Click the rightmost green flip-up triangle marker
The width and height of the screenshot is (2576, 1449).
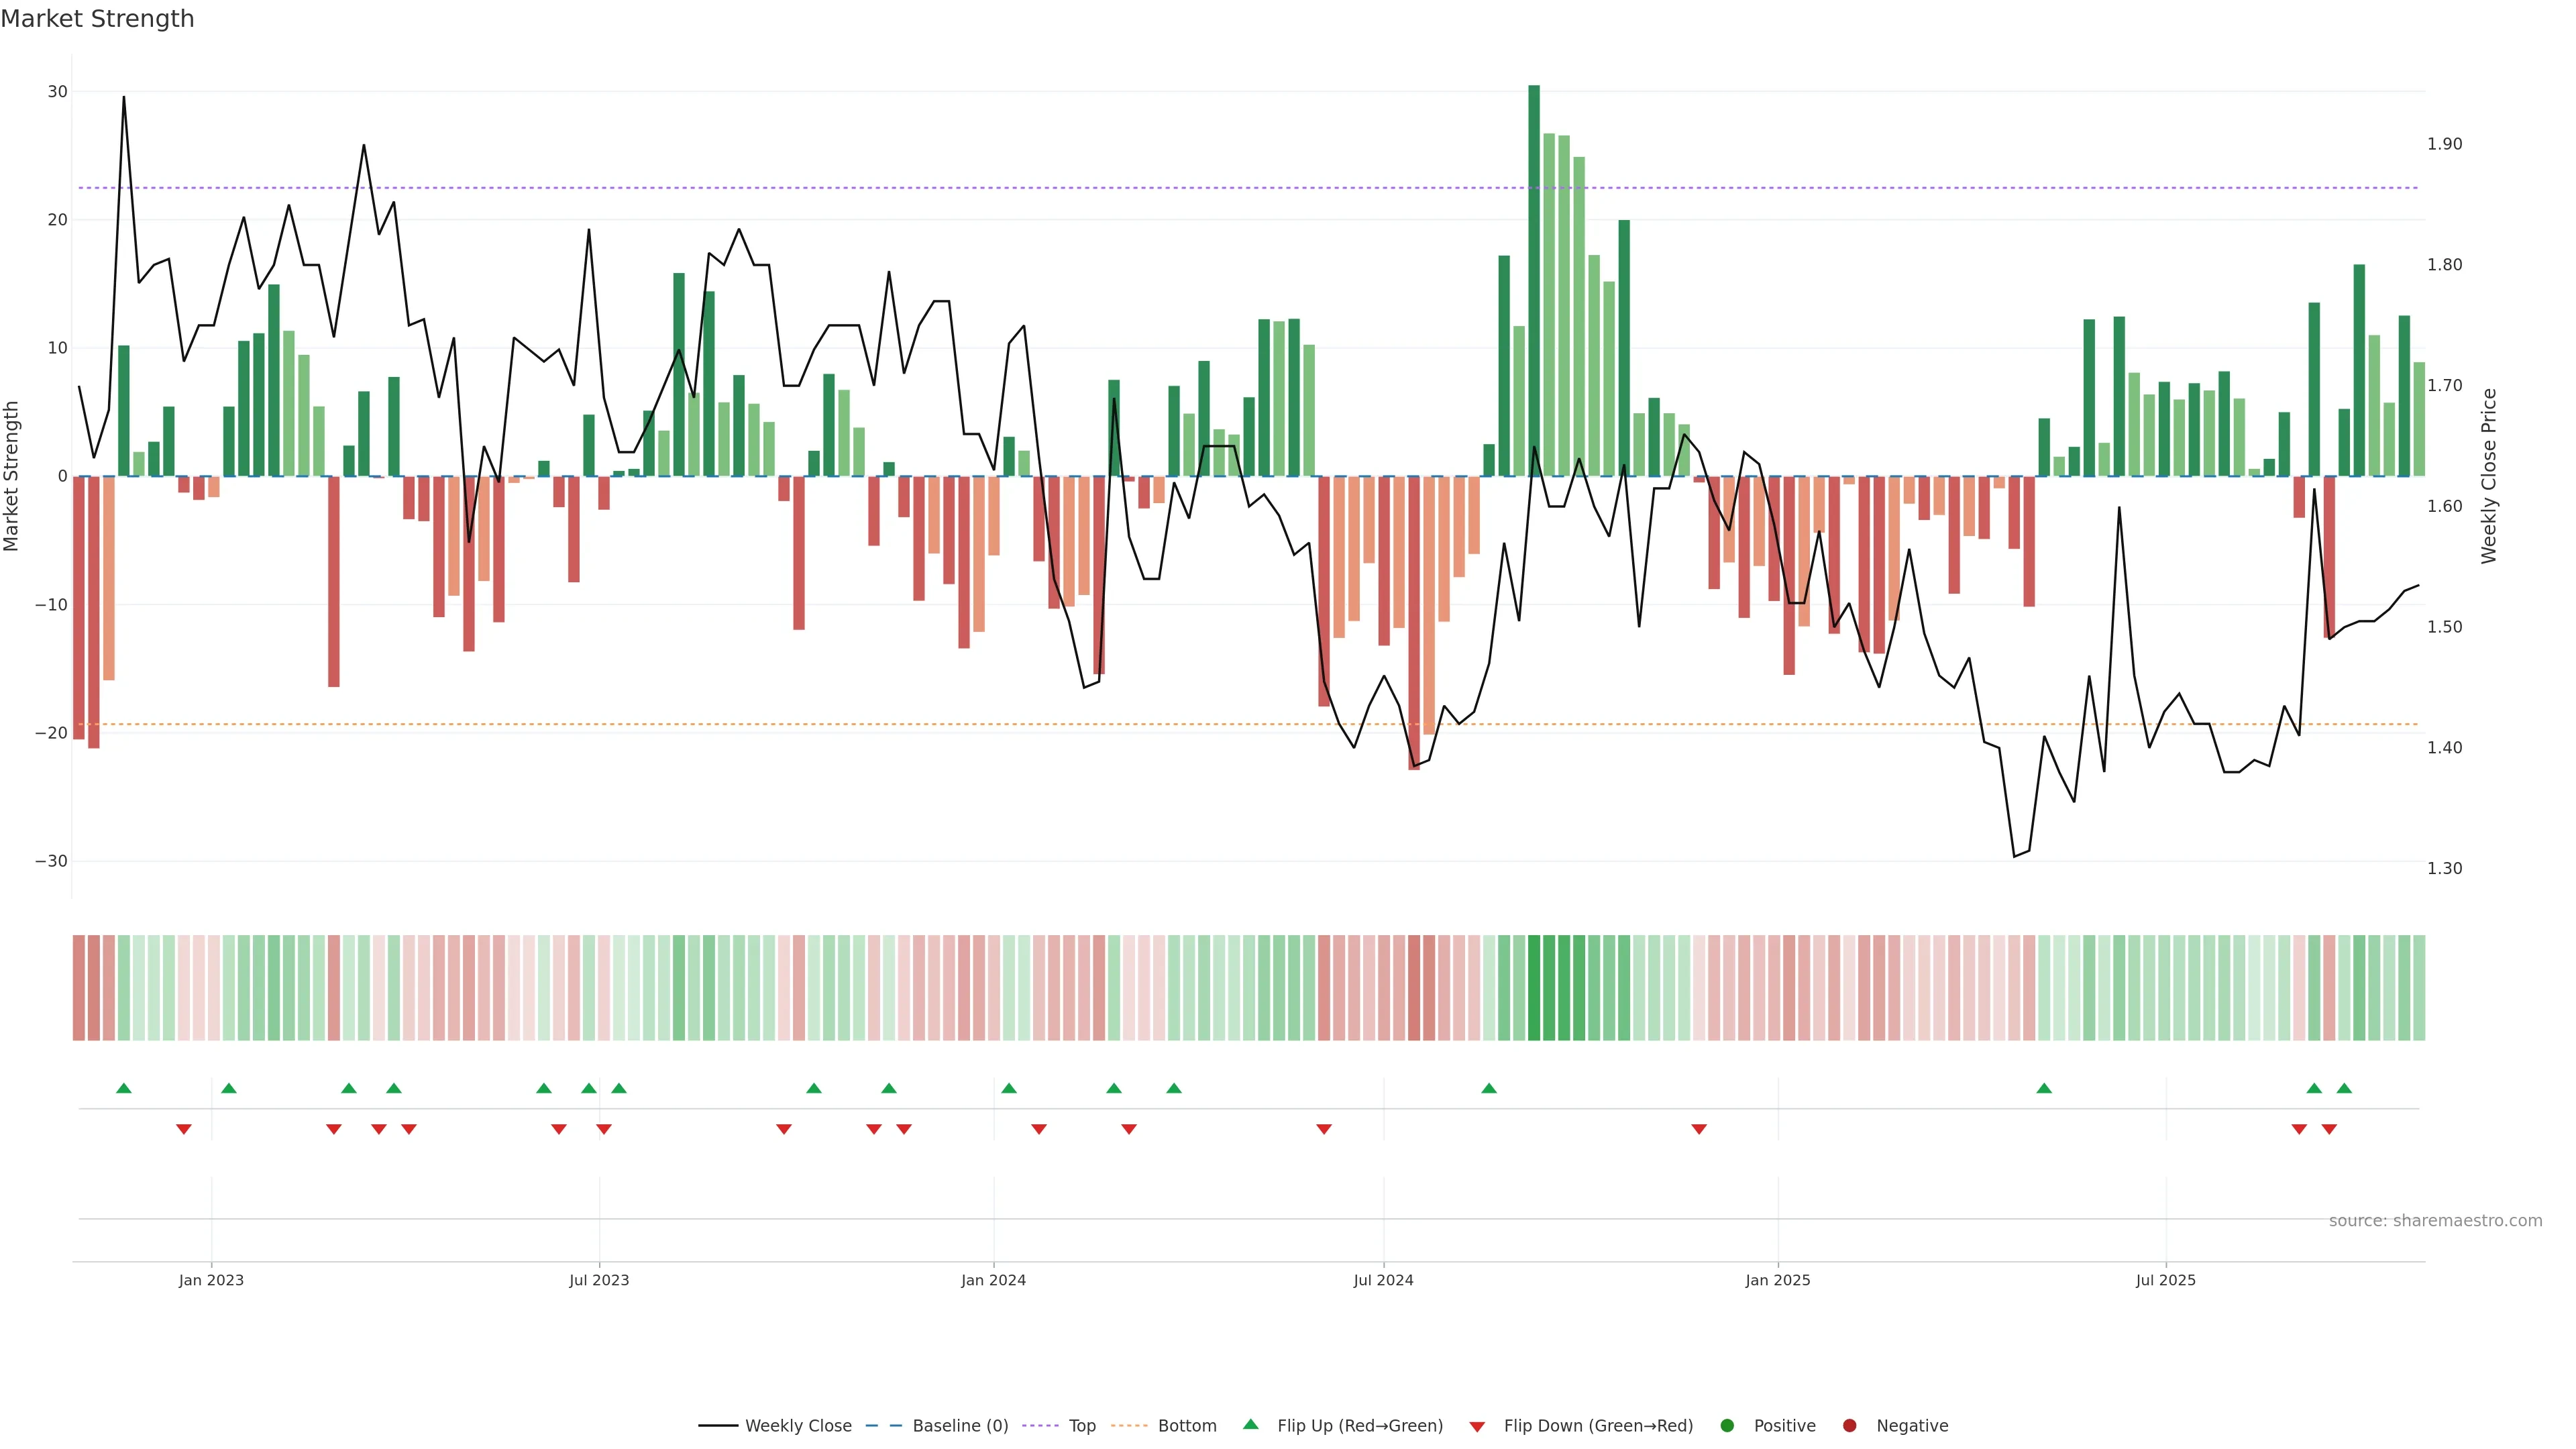pyautogui.click(x=2344, y=1088)
